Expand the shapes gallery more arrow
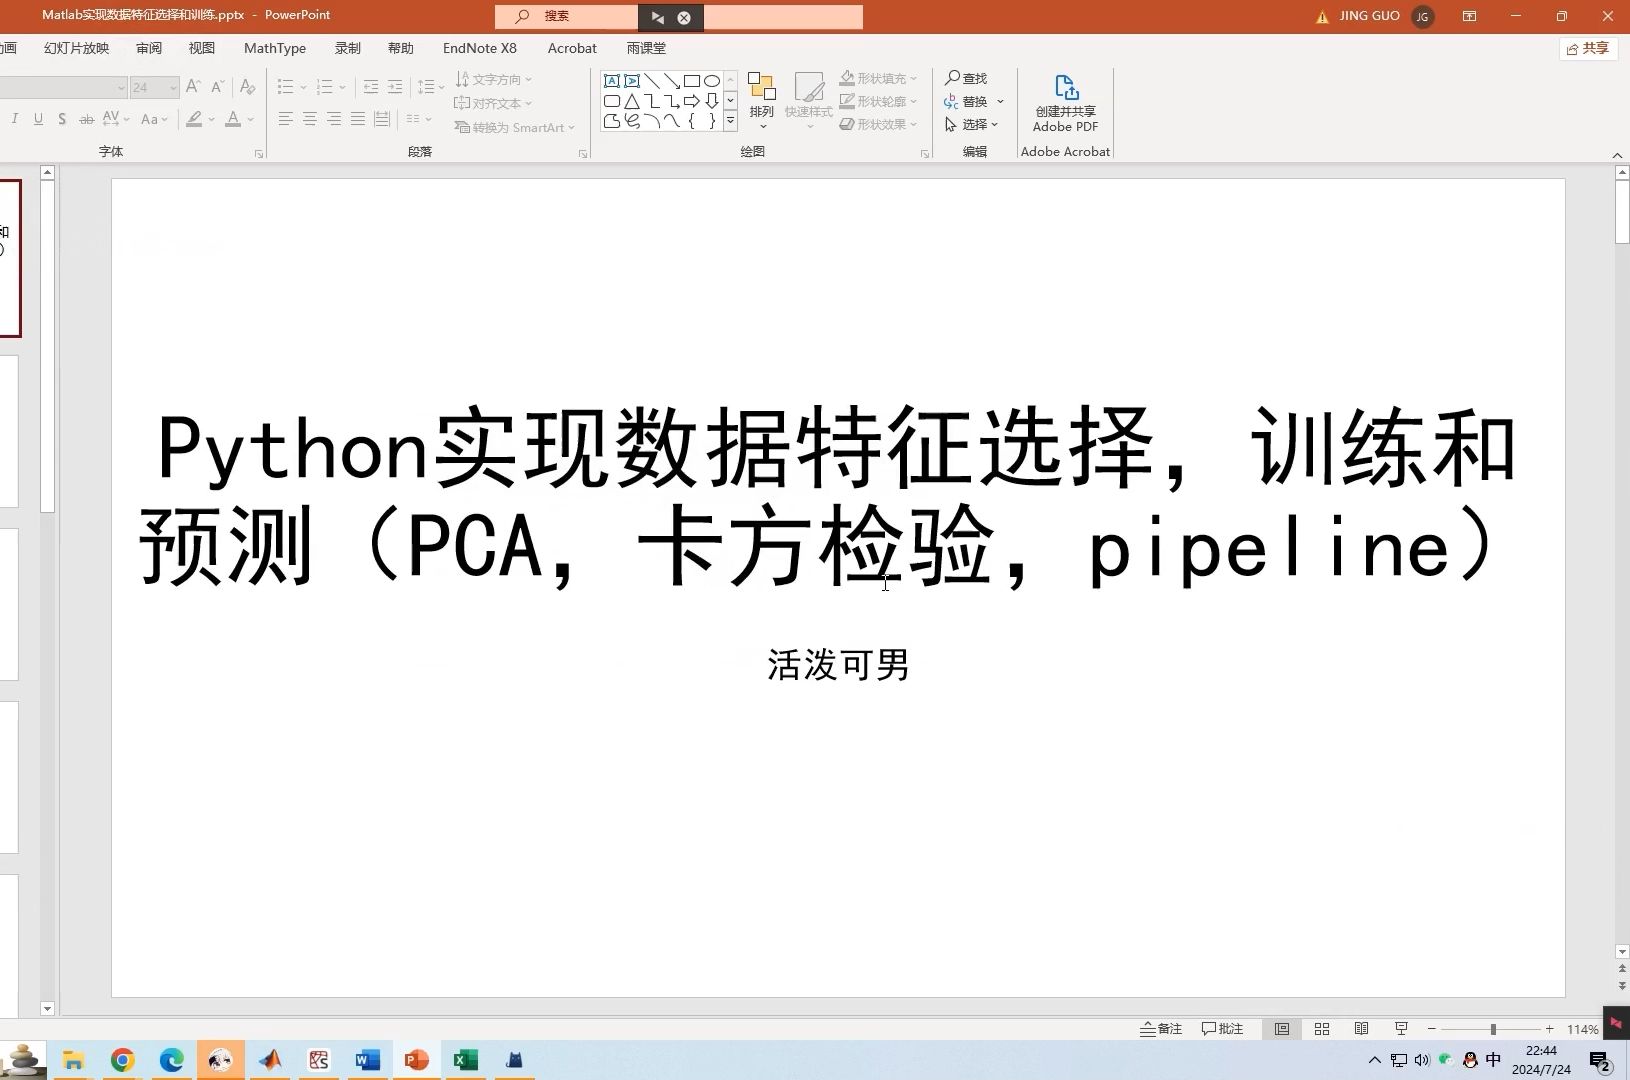 click(731, 121)
